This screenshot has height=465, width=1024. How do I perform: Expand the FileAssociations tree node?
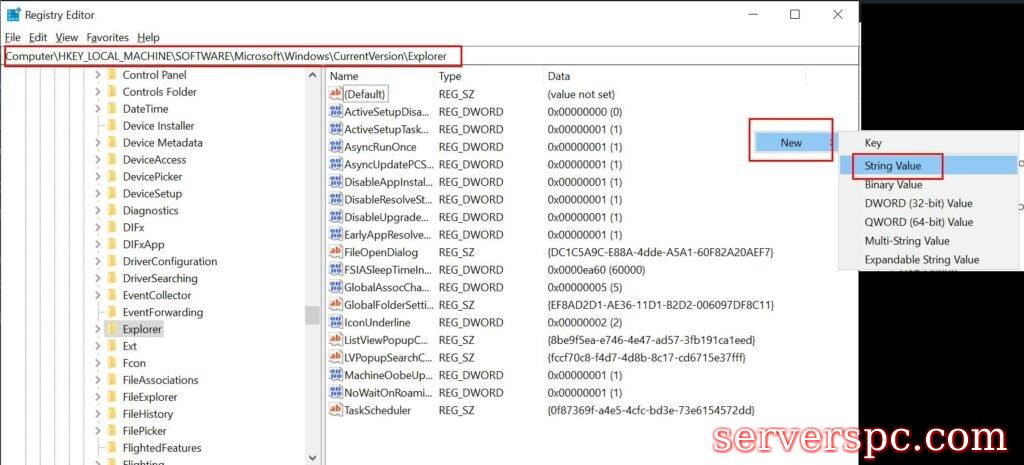tap(97, 380)
